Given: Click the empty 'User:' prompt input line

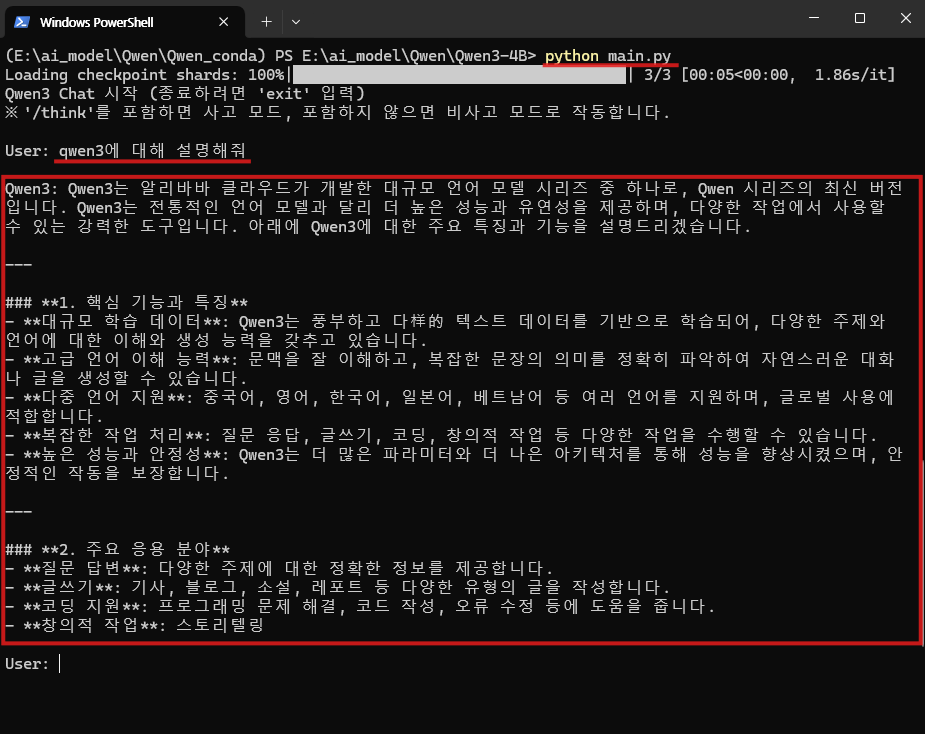Looking at the screenshot, I should 33,664.
